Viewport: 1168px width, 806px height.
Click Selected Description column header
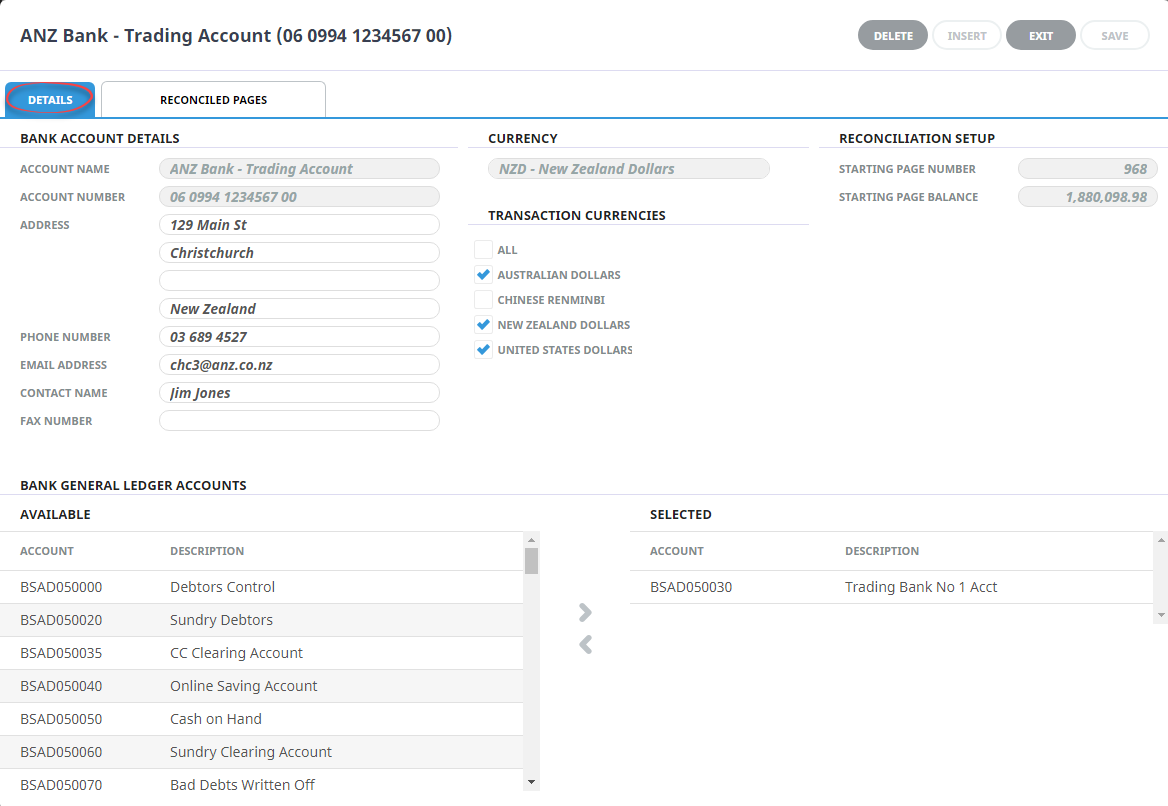(882, 551)
